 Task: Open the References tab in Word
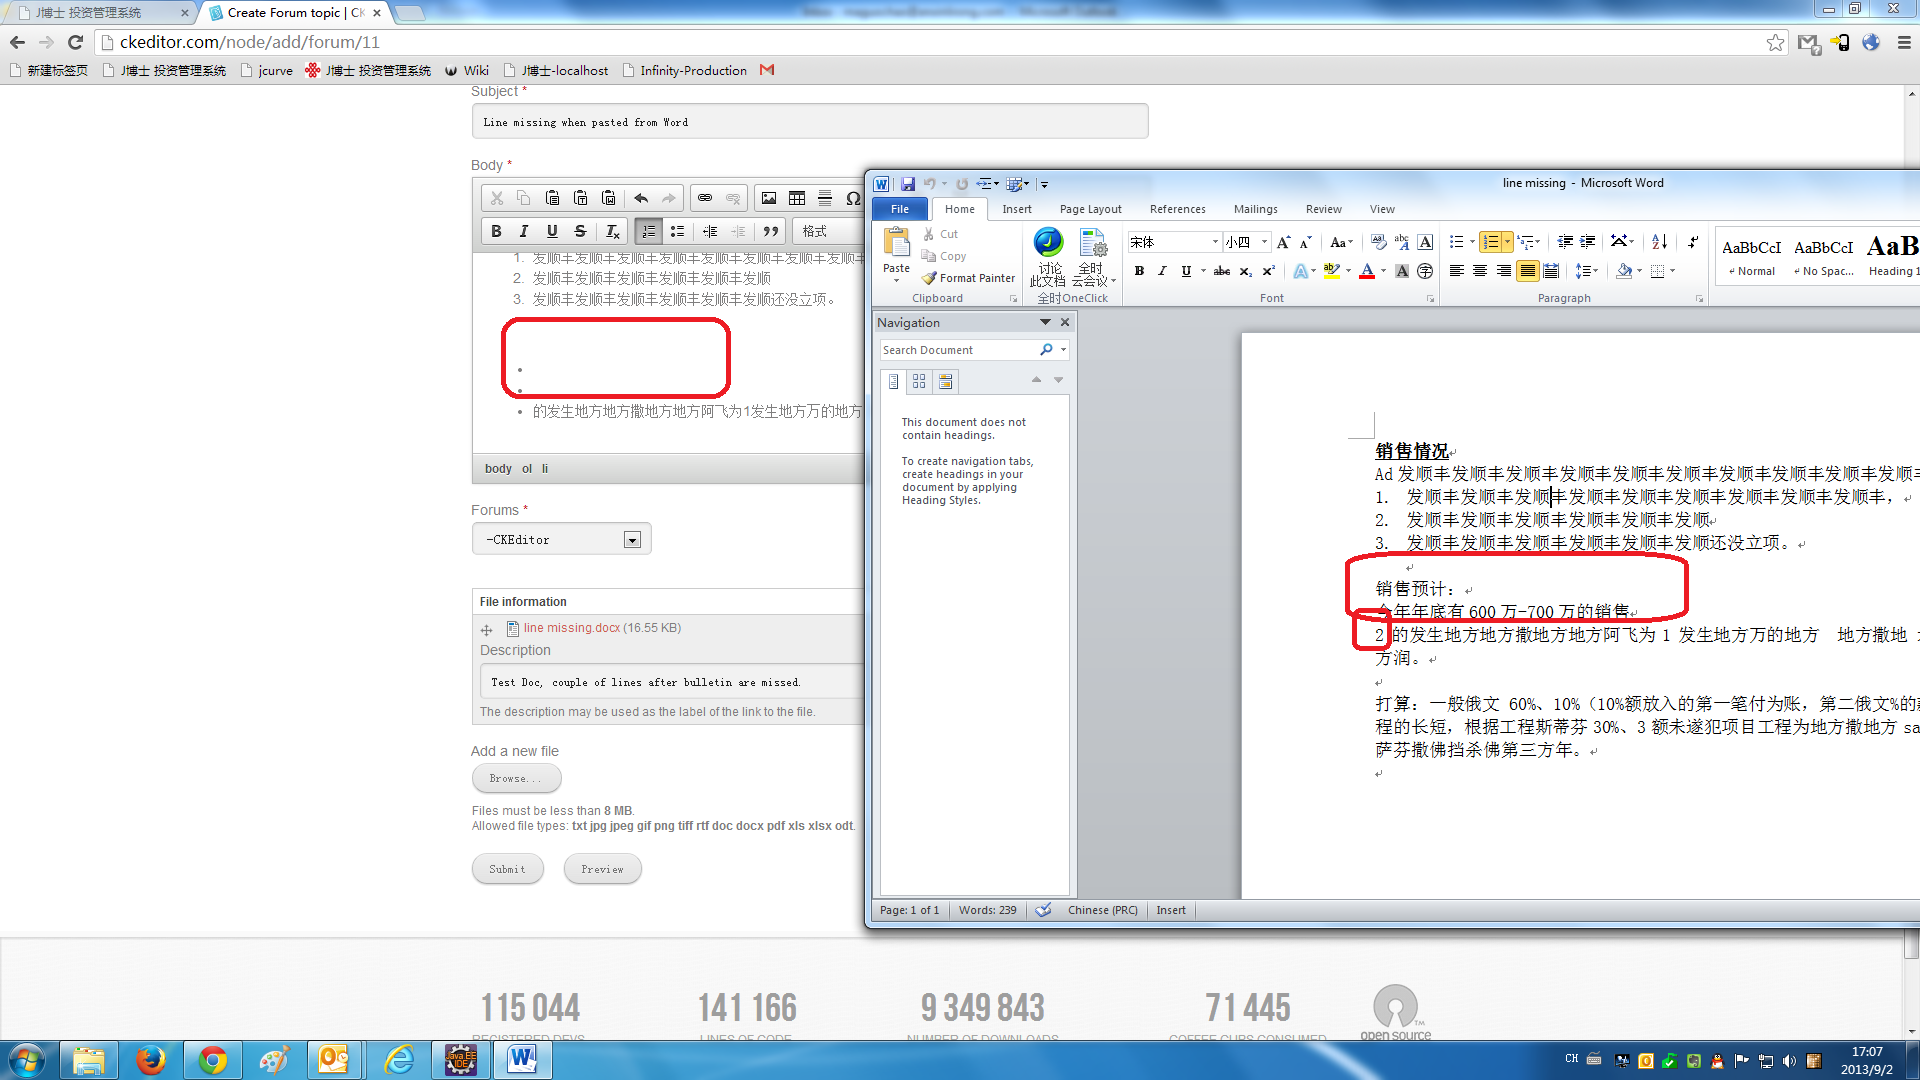pyautogui.click(x=1177, y=209)
